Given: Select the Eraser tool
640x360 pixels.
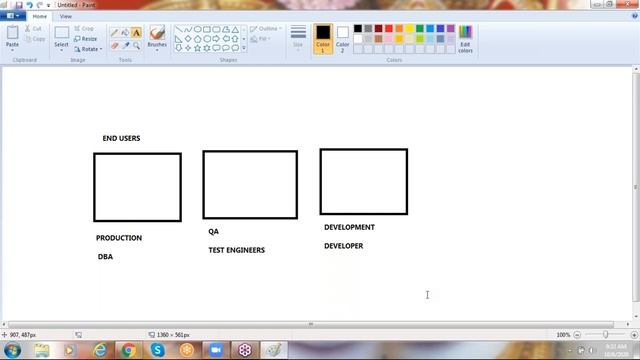Looking at the screenshot, I should (115, 46).
